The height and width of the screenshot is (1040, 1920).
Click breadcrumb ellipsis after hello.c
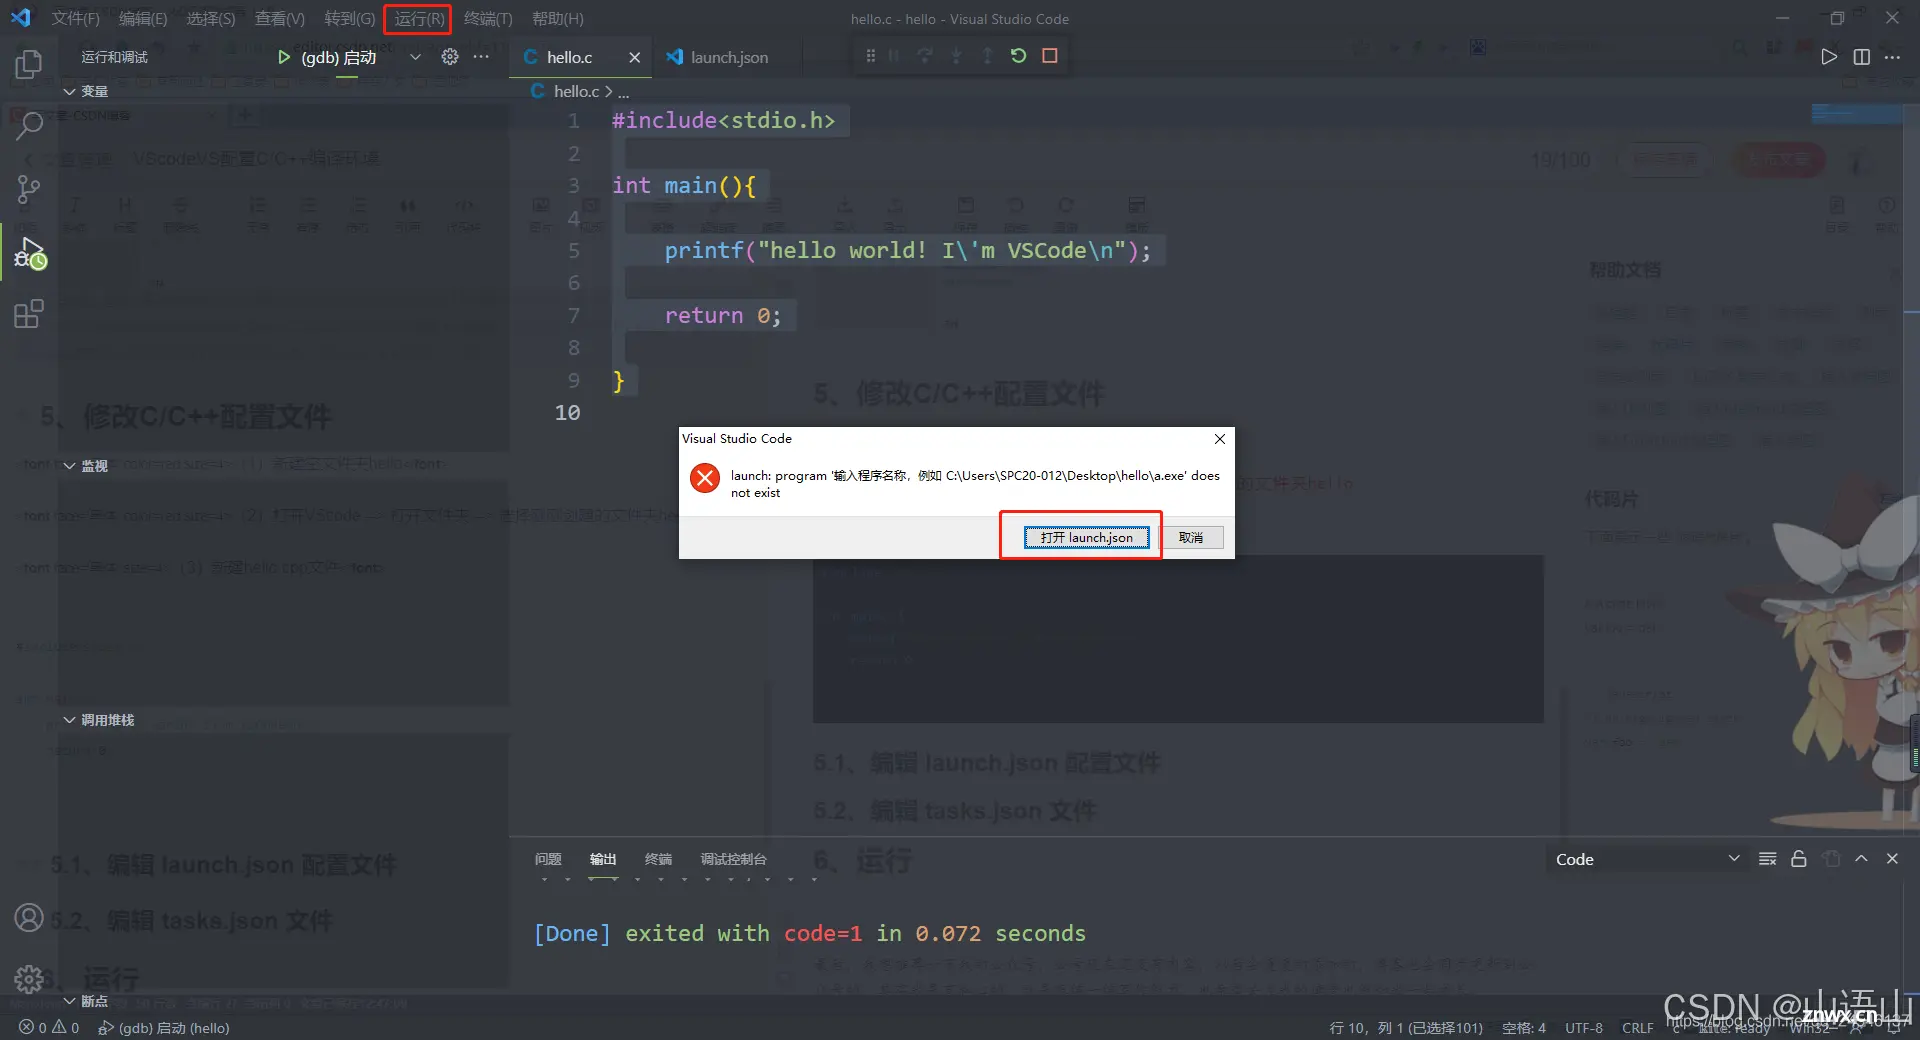[624, 91]
